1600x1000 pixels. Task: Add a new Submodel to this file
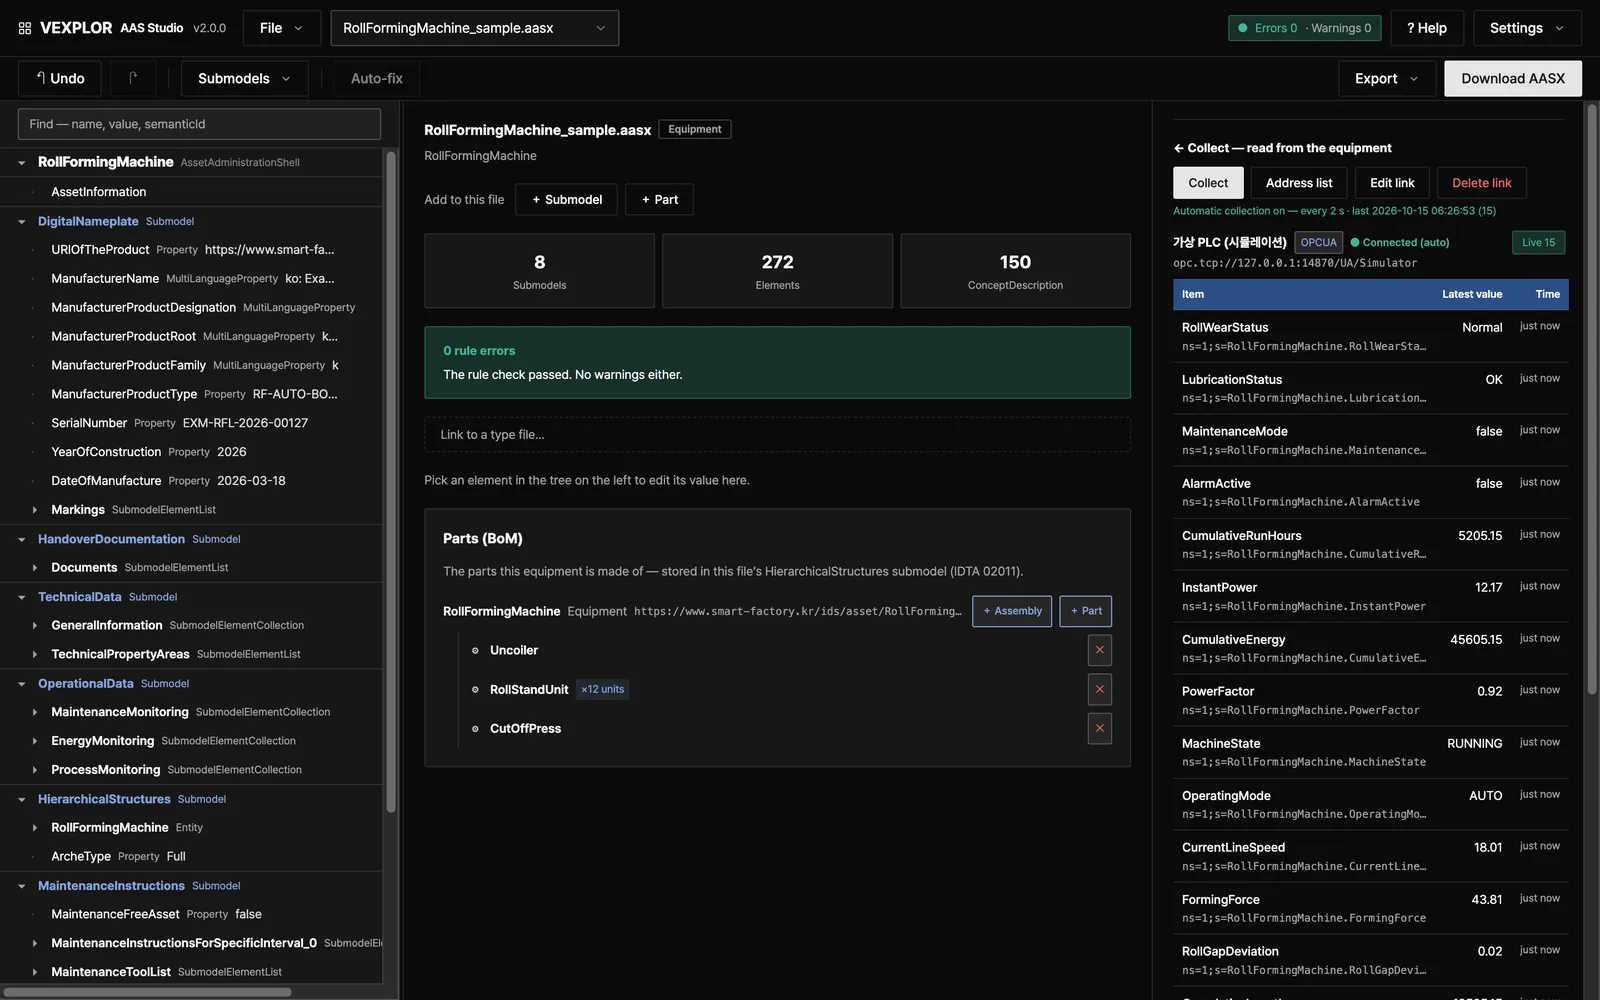(x=566, y=199)
